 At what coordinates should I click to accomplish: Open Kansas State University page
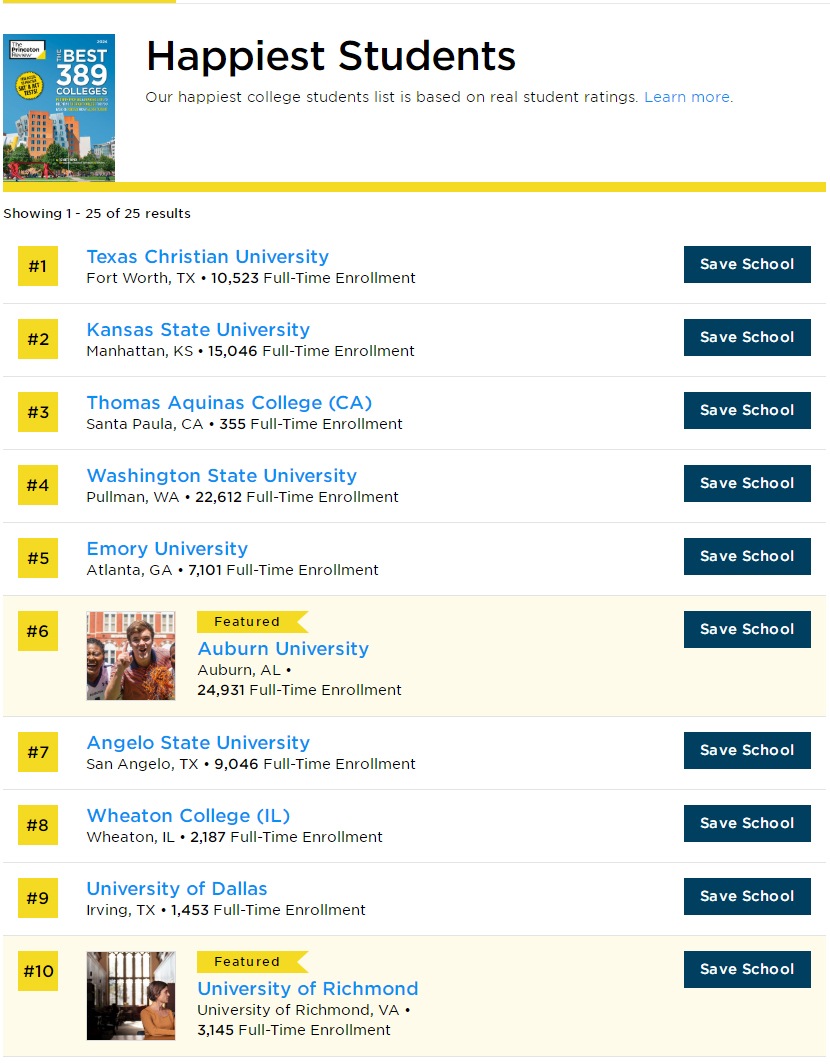pyautogui.click(x=198, y=330)
